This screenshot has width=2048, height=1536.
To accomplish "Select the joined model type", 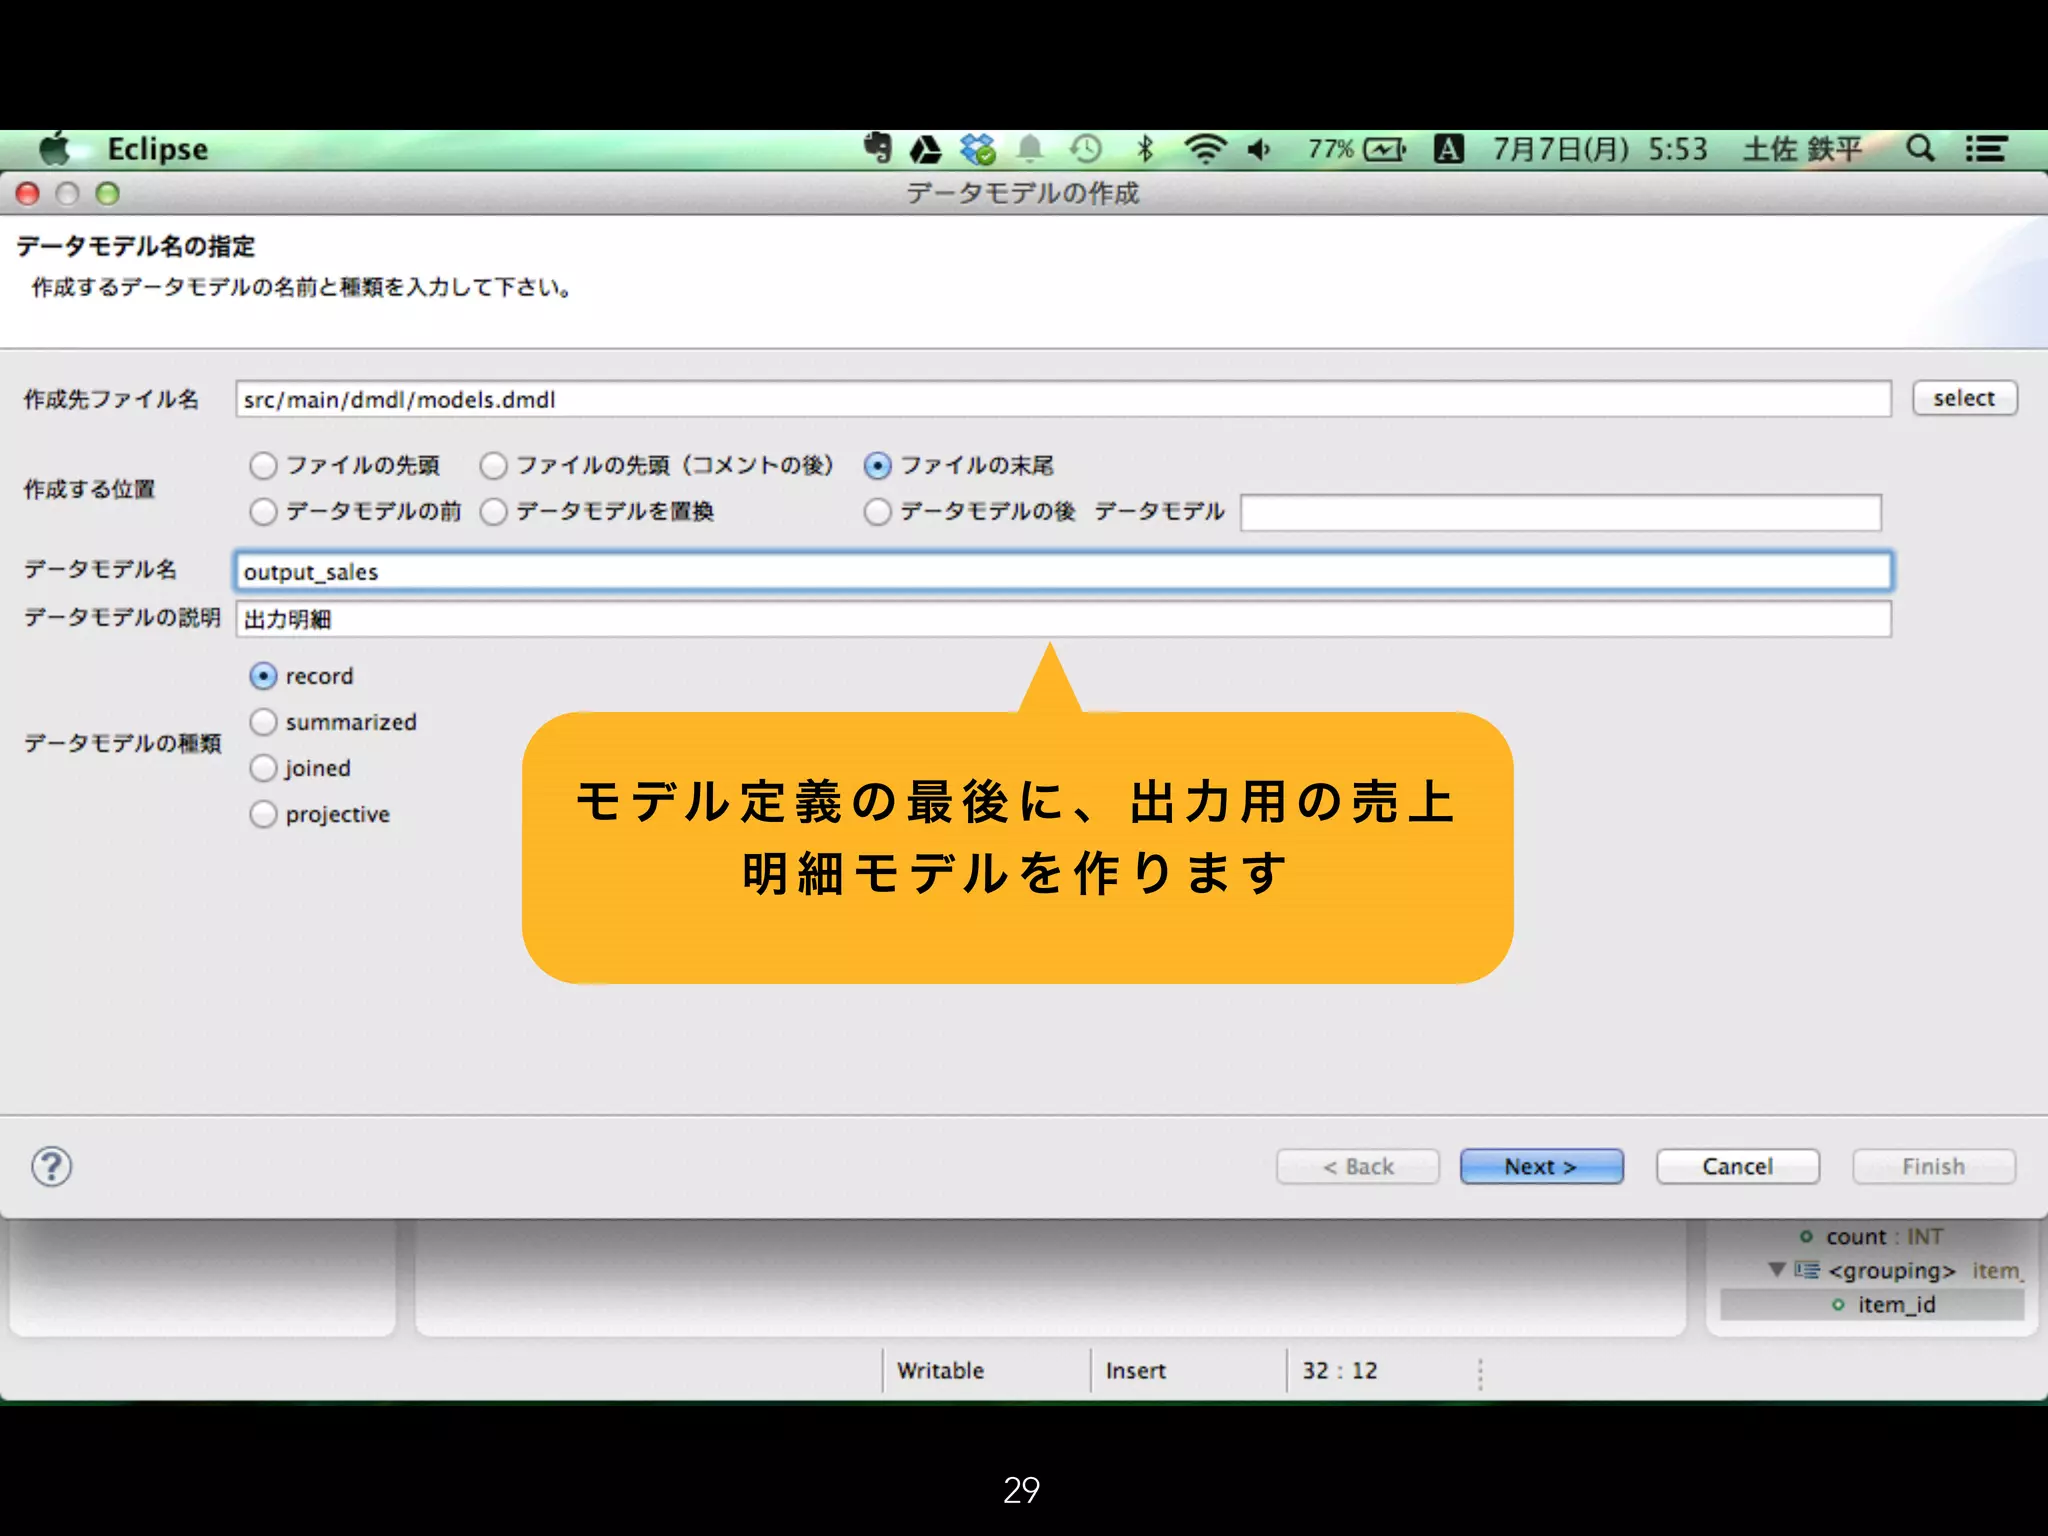I will click(x=264, y=768).
